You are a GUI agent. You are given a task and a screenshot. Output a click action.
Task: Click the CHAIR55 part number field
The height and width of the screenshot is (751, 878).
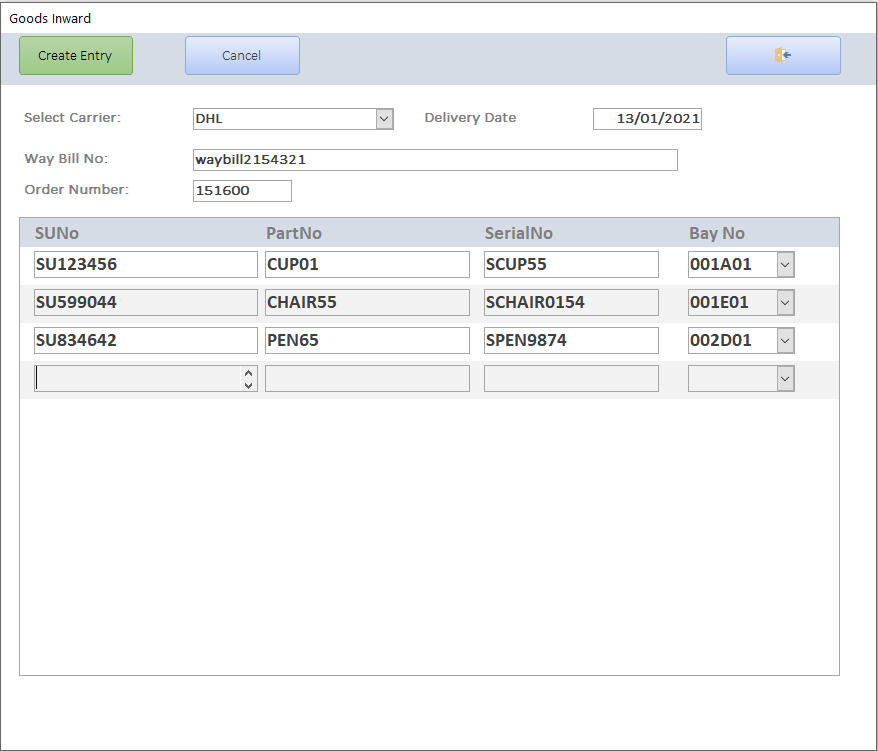coord(367,303)
